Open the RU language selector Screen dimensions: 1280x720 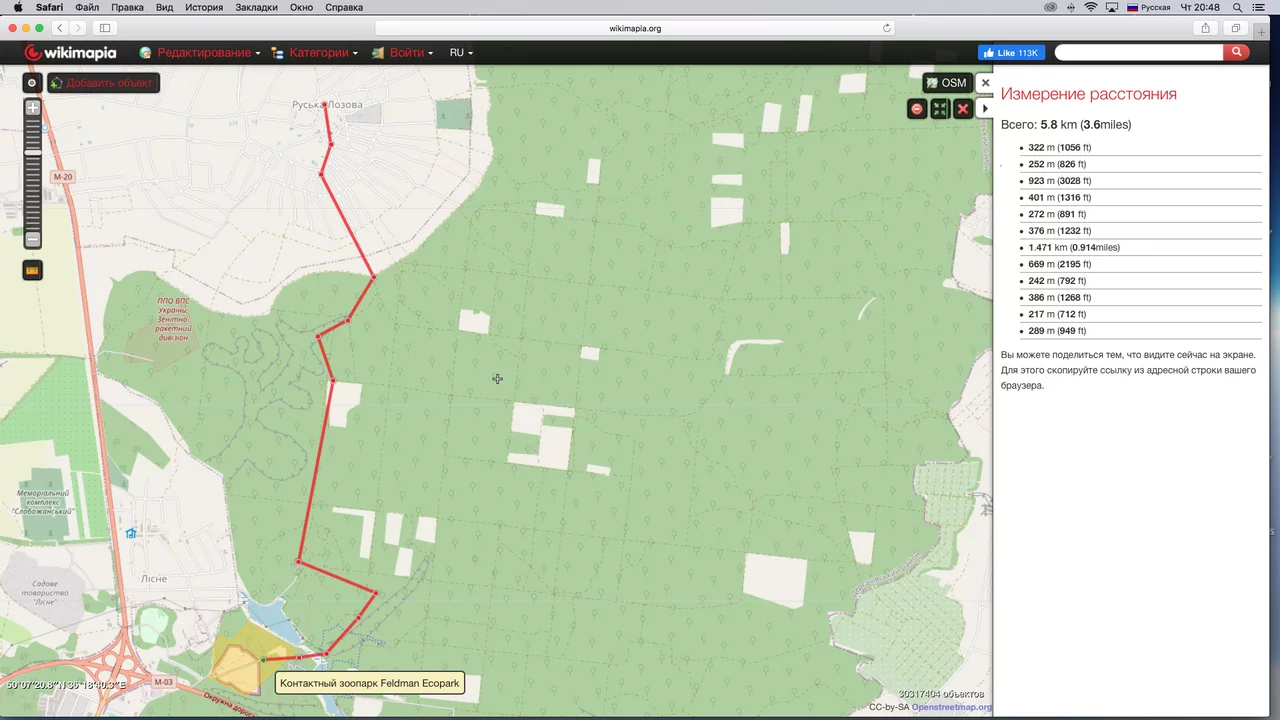click(461, 53)
